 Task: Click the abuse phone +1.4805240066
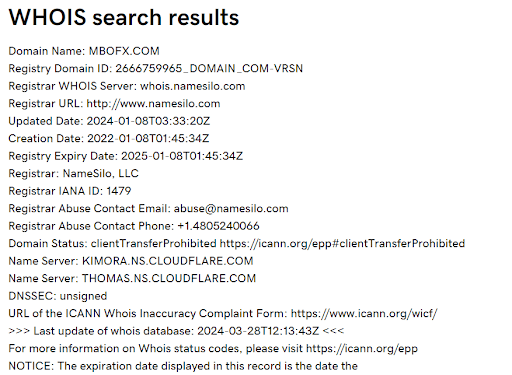[x=218, y=226]
